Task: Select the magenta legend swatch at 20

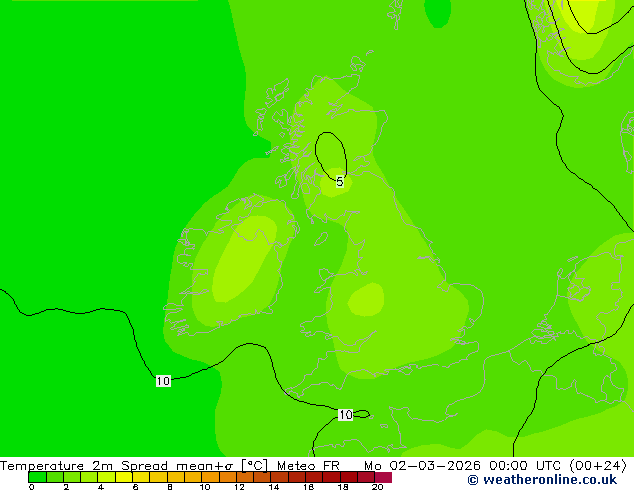Action: [x=383, y=477]
